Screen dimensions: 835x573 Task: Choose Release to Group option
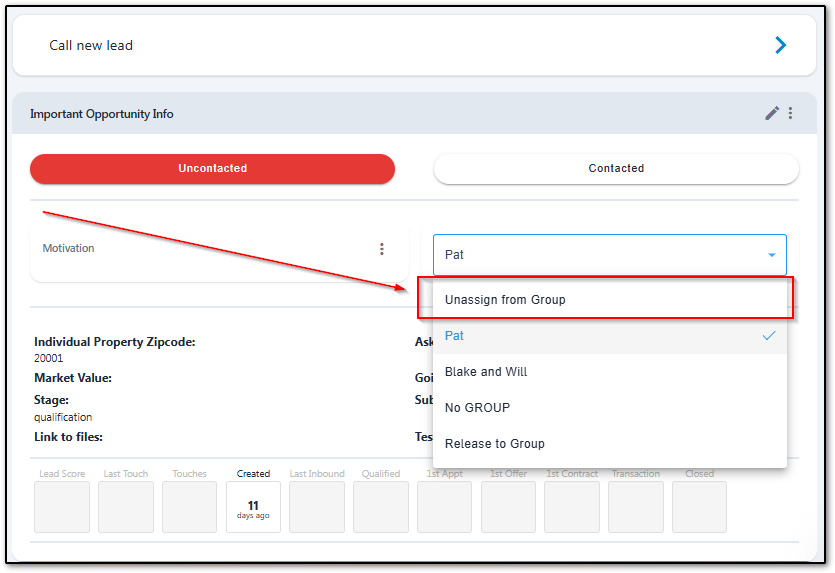[x=495, y=444]
